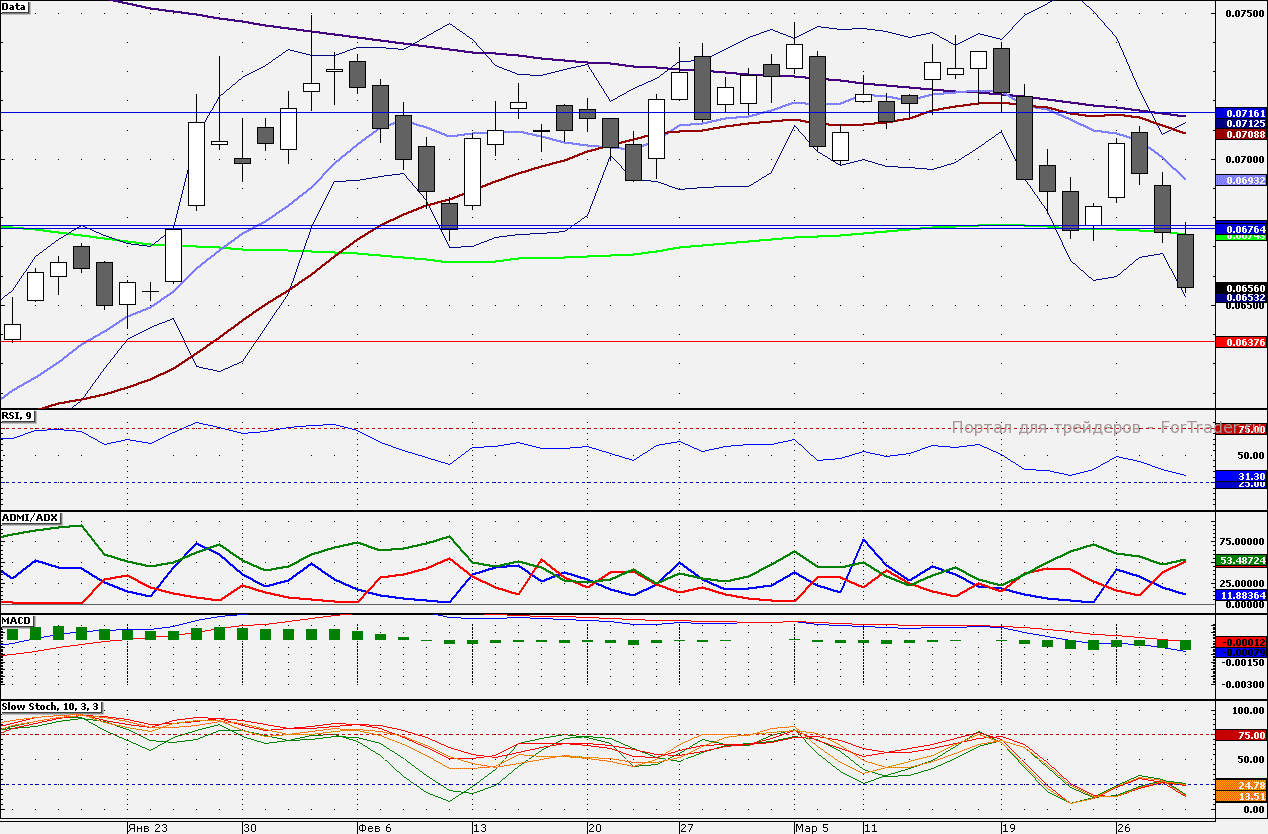The image size is (1268, 834).
Task: Select the light blue 0.06932 price tag
Action: coord(1240,180)
